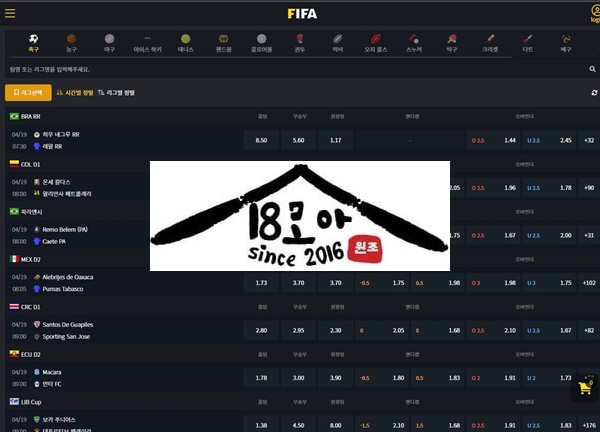Pick over 2.5 odds 1.44

point(493,140)
